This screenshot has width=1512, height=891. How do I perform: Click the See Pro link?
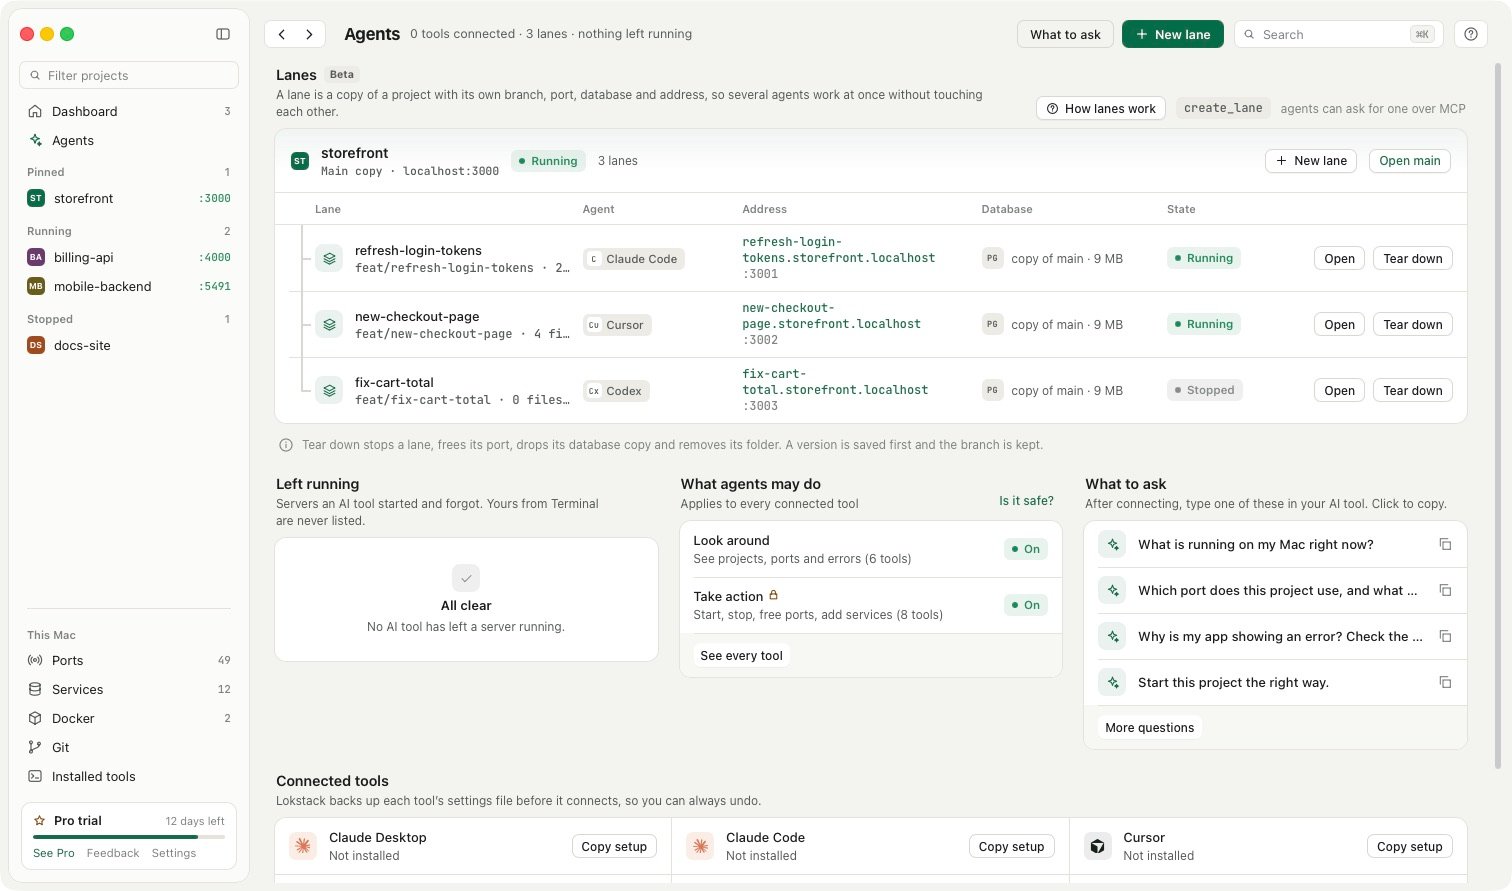tap(54, 853)
